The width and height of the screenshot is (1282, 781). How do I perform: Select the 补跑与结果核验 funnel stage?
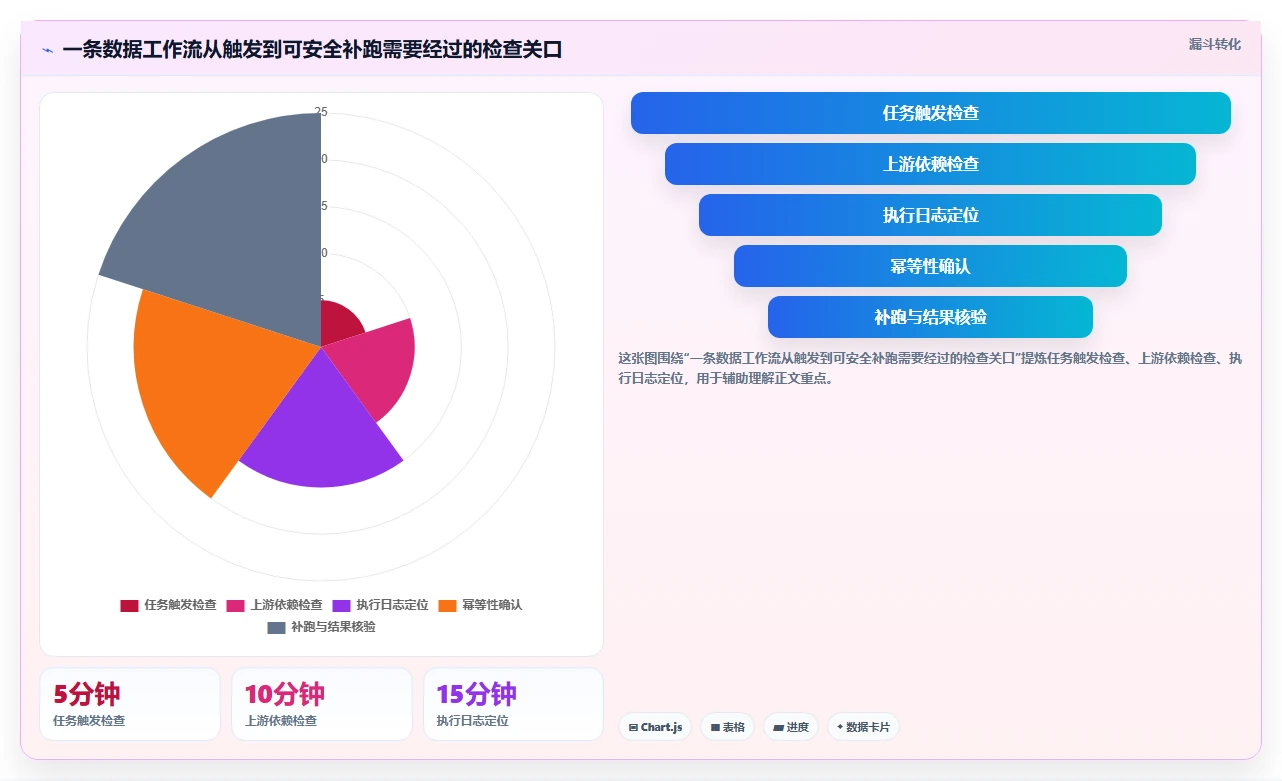pos(930,317)
